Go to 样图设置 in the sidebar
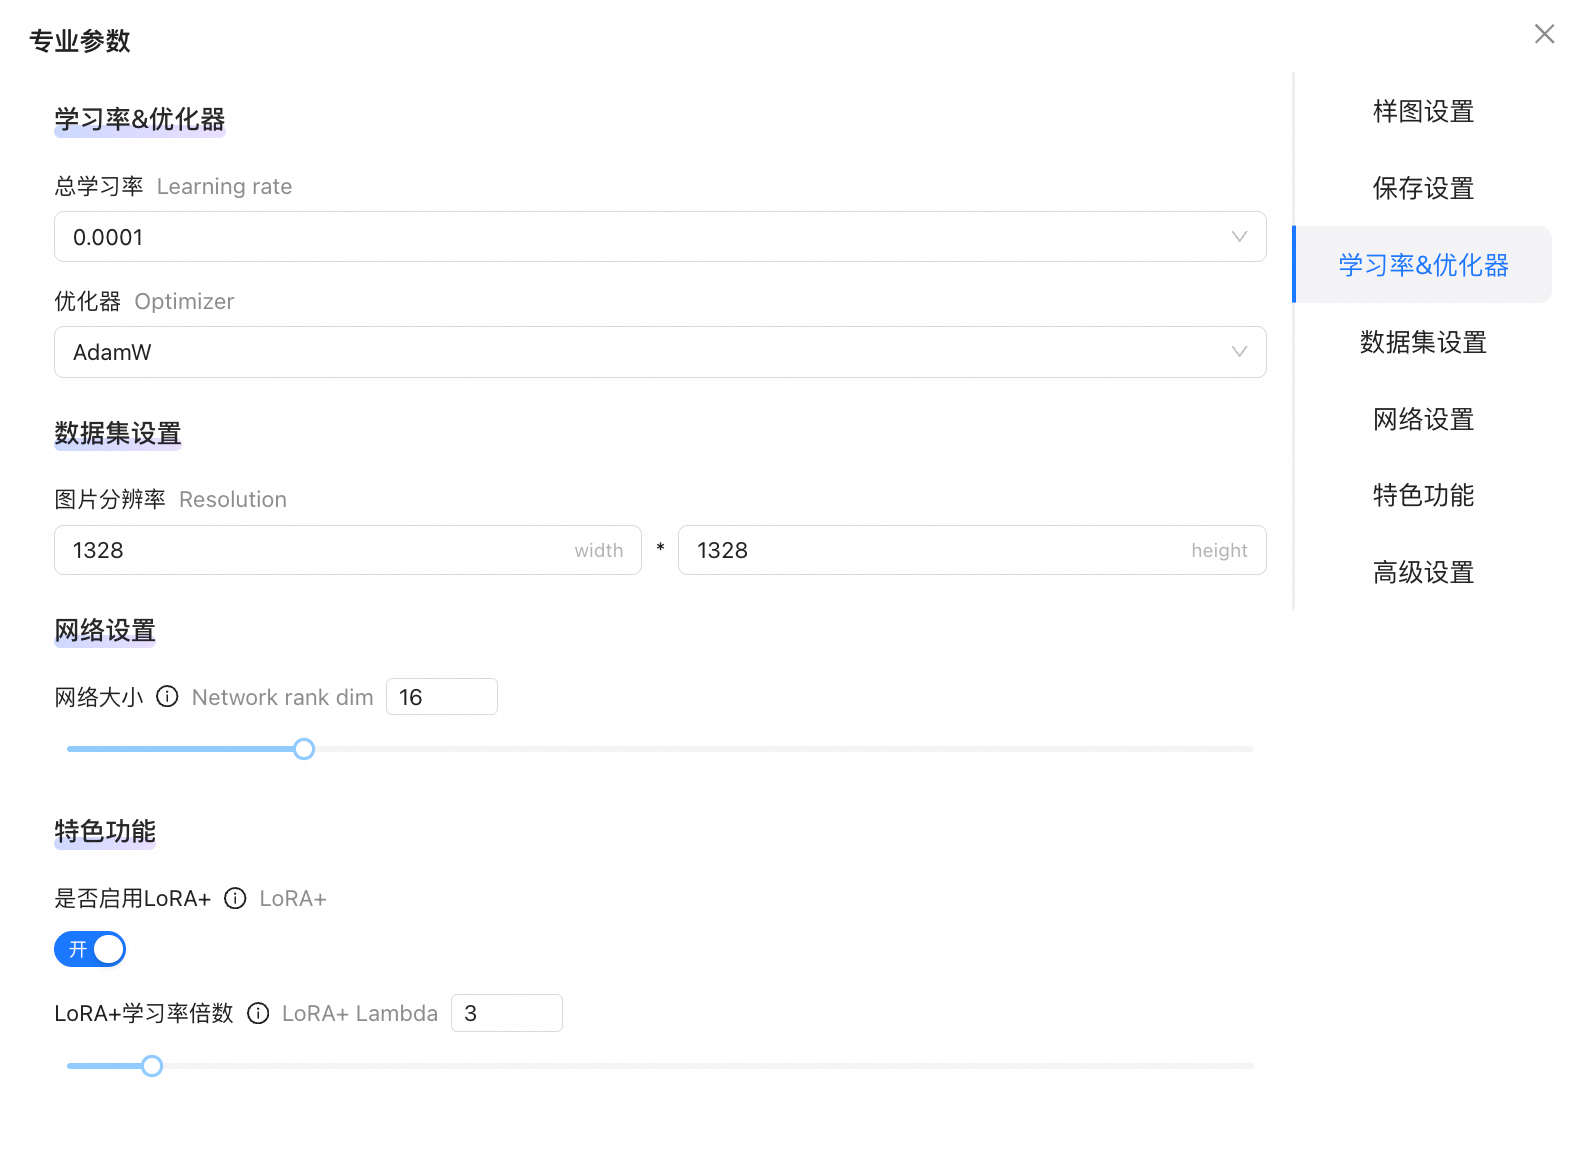Viewport: 1578px width, 1156px height. [x=1423, y=112]
